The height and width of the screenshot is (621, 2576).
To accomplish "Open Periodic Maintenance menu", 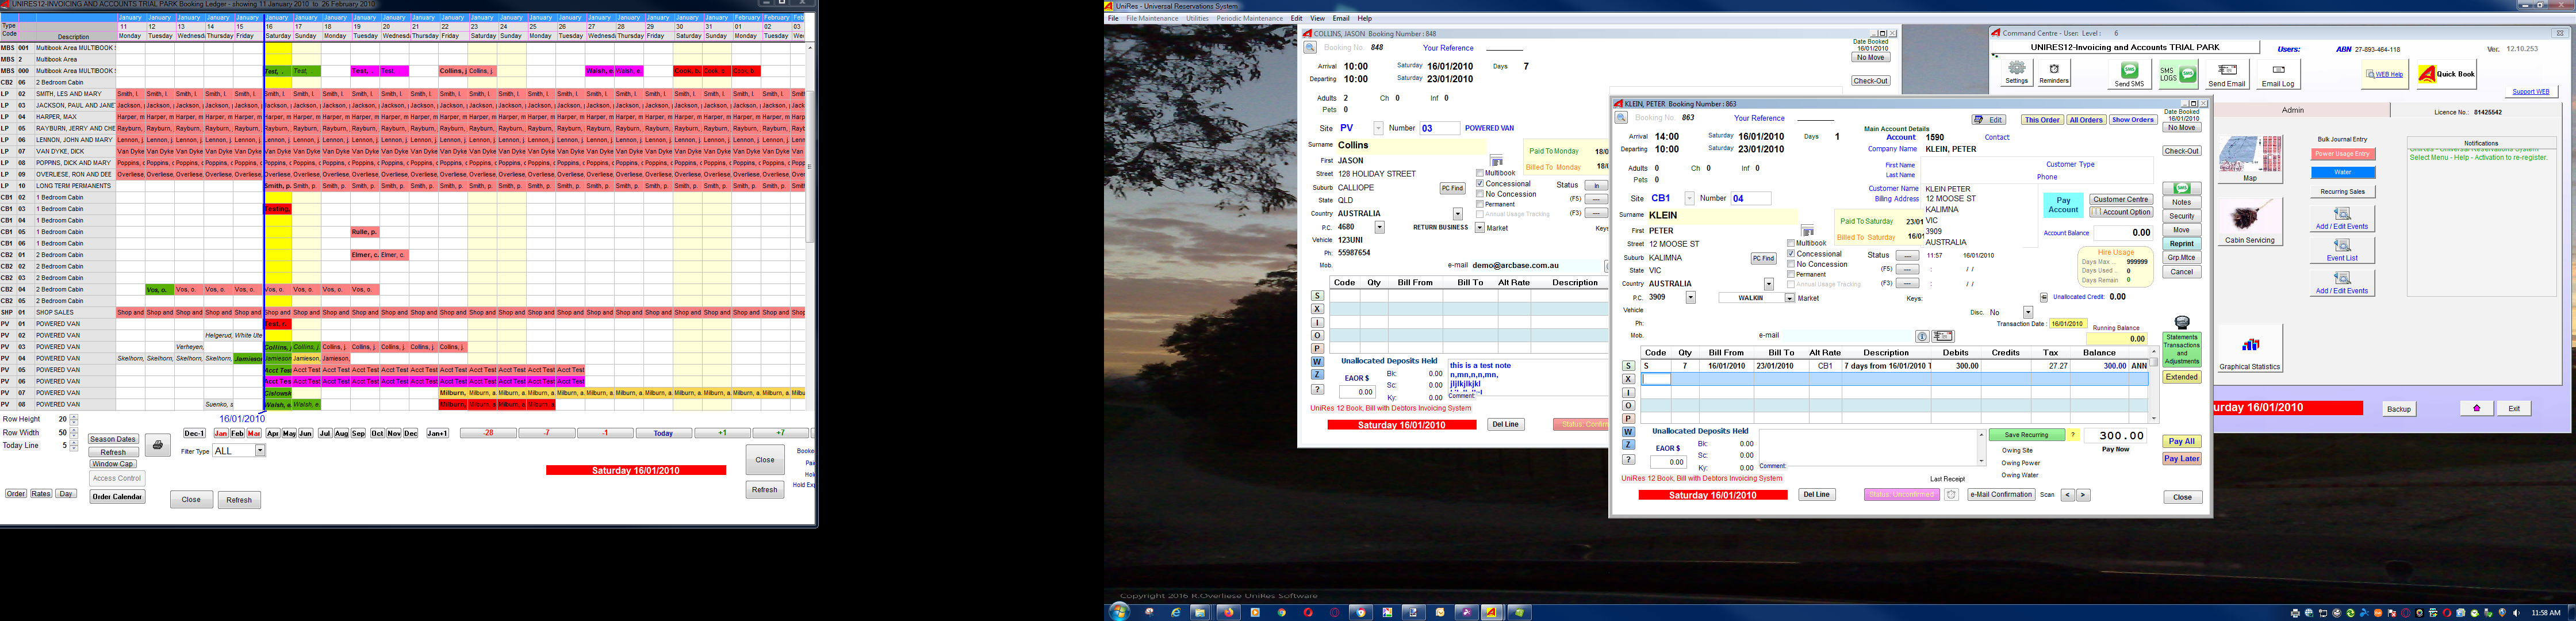I will click(x=1249, y=18).
